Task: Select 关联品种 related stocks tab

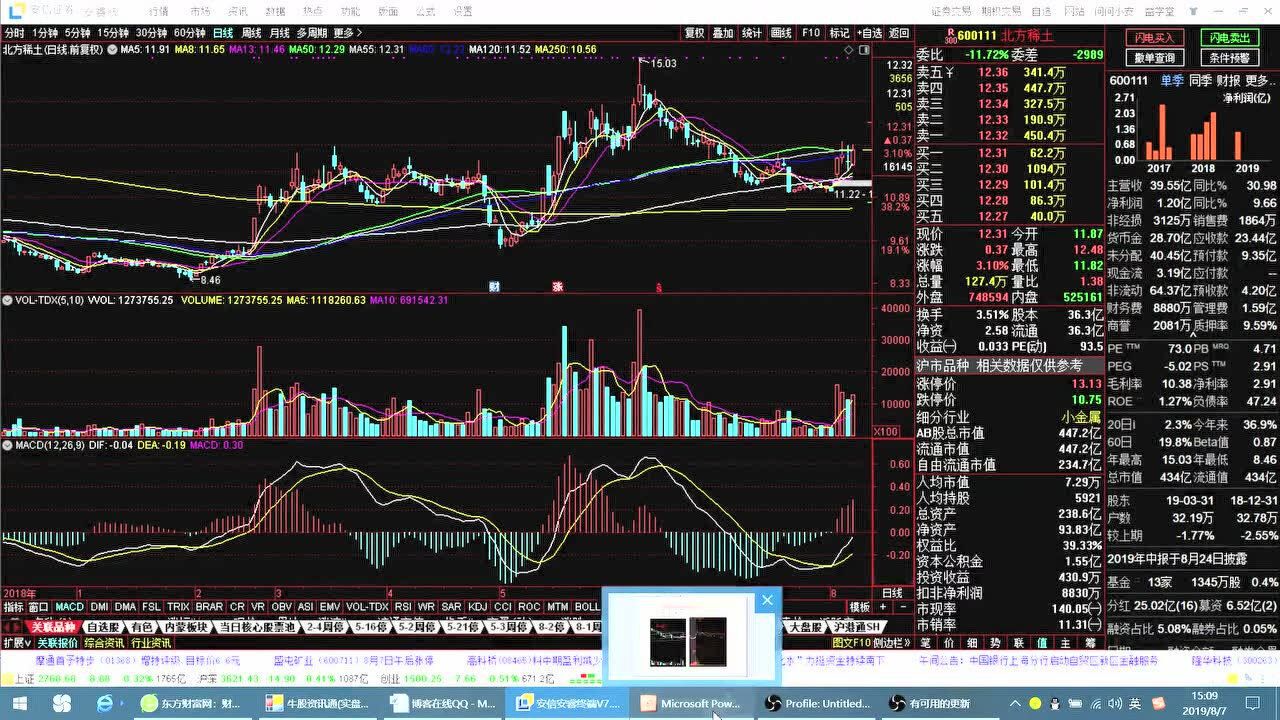Action: (53, 627)
